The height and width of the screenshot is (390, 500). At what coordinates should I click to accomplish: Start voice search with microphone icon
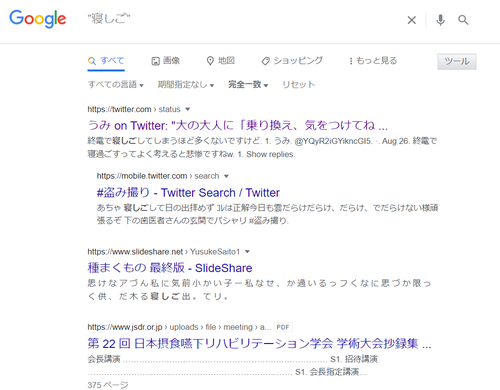(x=440, y=20)
